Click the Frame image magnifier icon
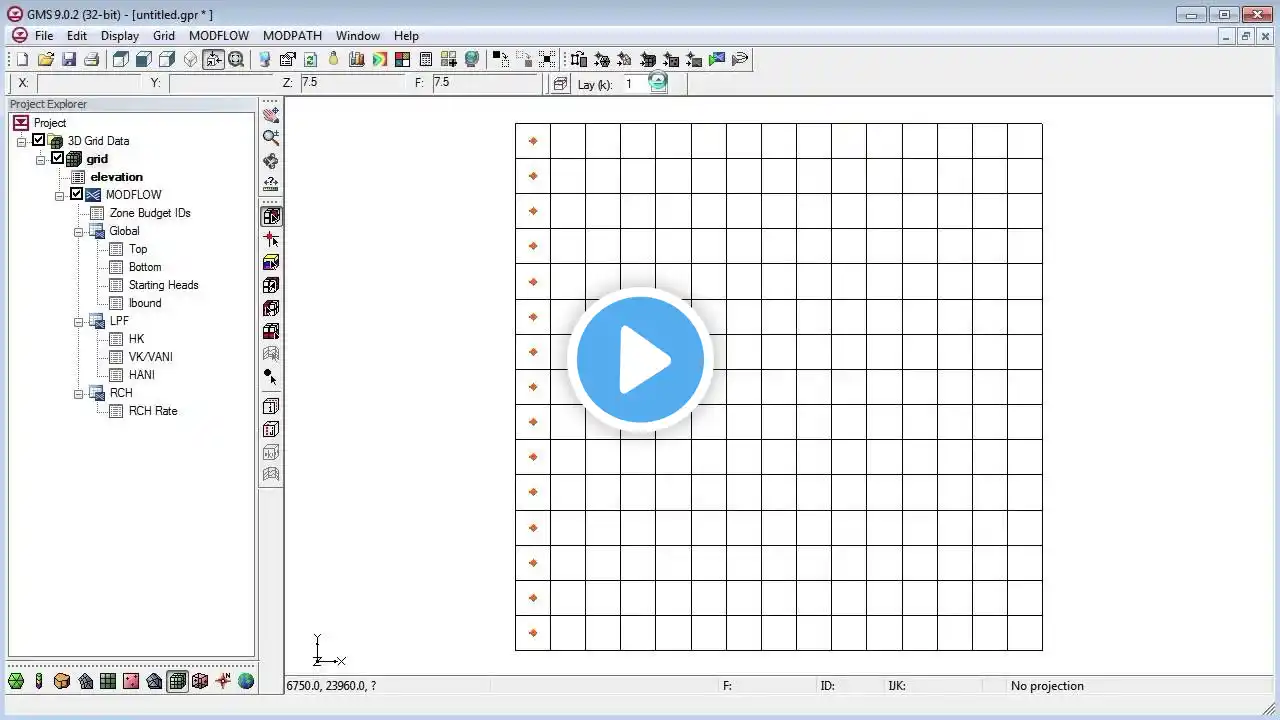This screenshot has height=720, width=1280. tap(236, 59)
